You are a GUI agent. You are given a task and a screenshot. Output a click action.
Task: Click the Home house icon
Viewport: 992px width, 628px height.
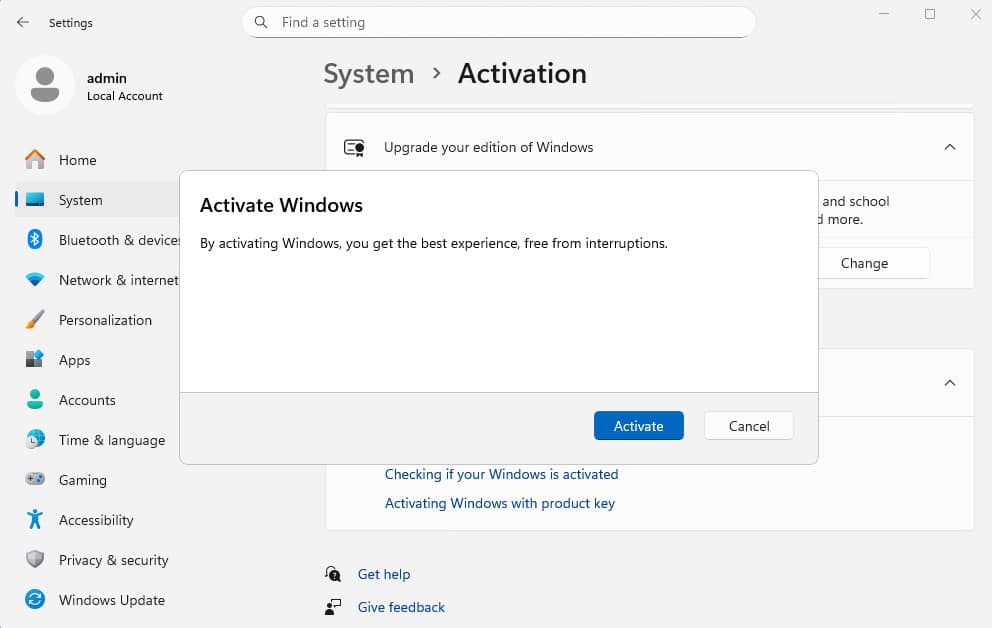click(35, 160)
